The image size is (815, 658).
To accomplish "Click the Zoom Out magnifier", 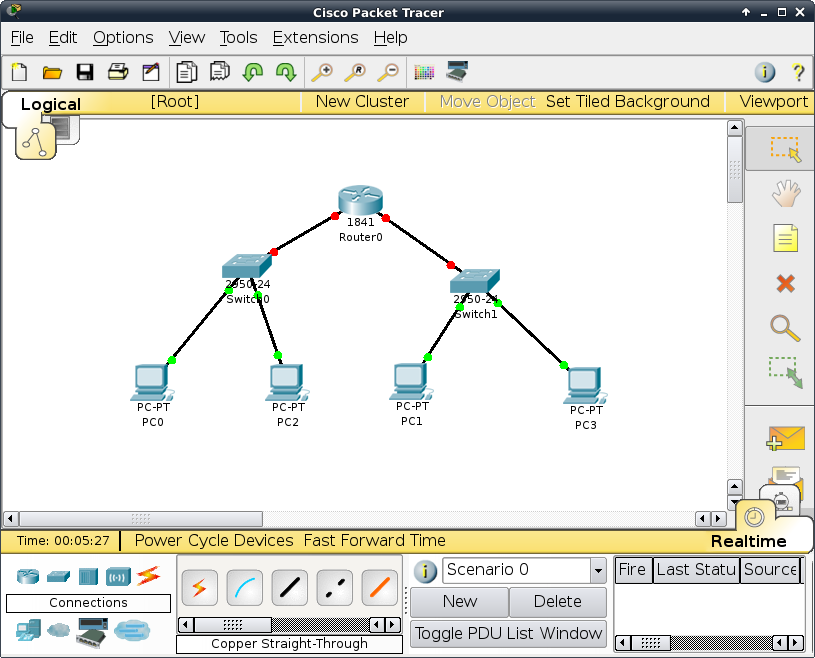I will 388,72.
